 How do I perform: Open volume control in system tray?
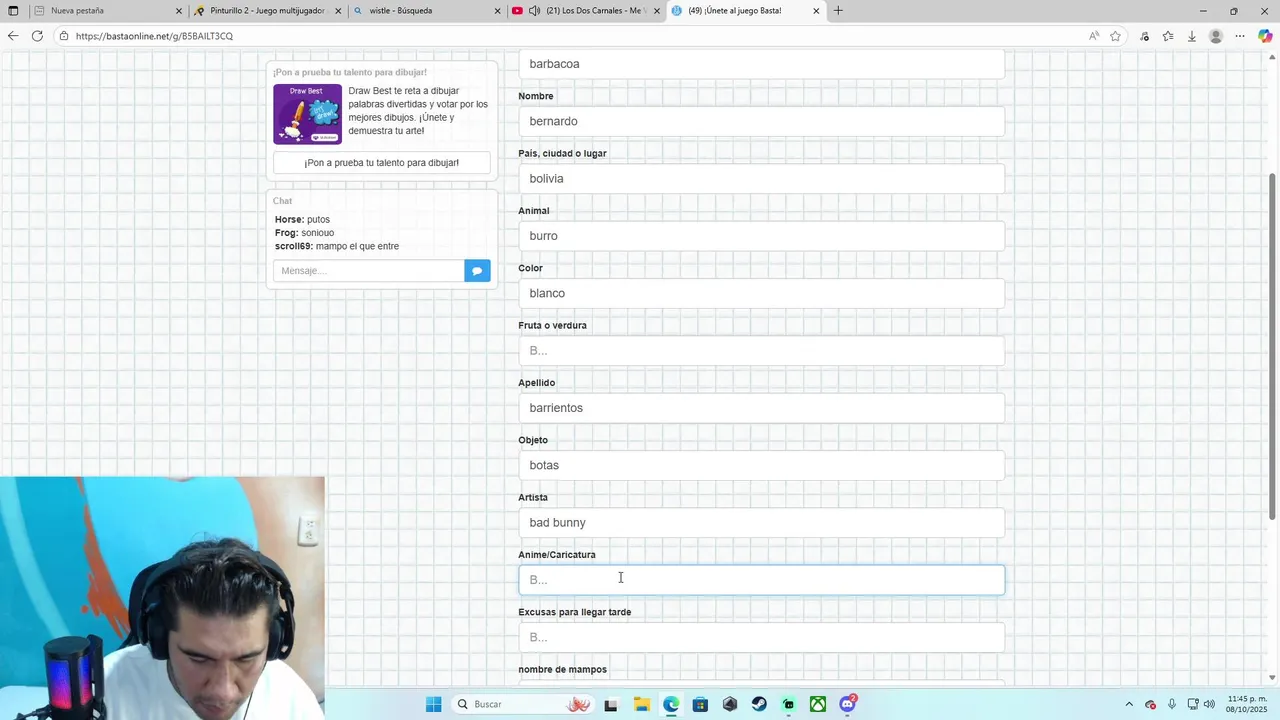coord(1209,704)
